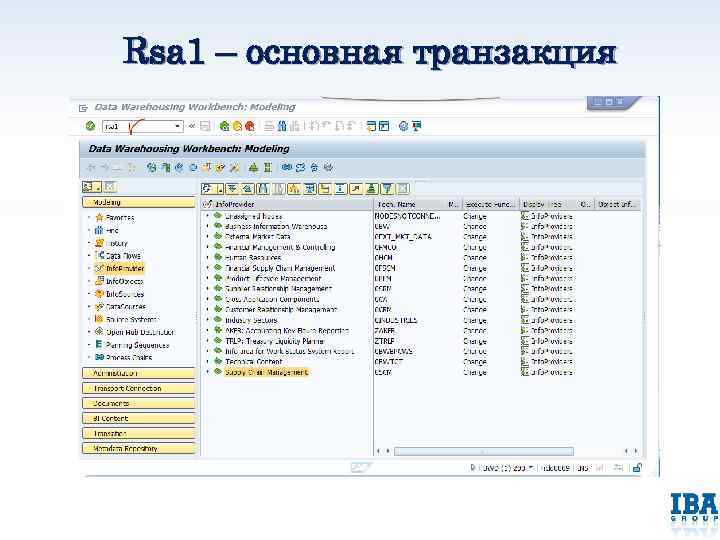Click the scroll right arrow of the table
720x540 pixels.
coord(636,451)
